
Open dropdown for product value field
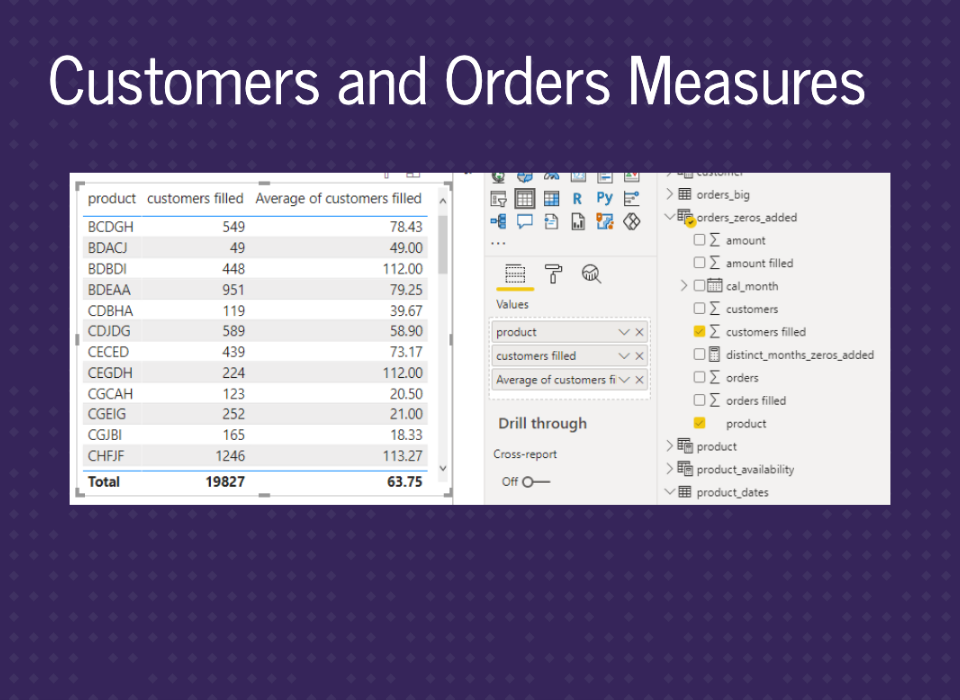point(624,332)
